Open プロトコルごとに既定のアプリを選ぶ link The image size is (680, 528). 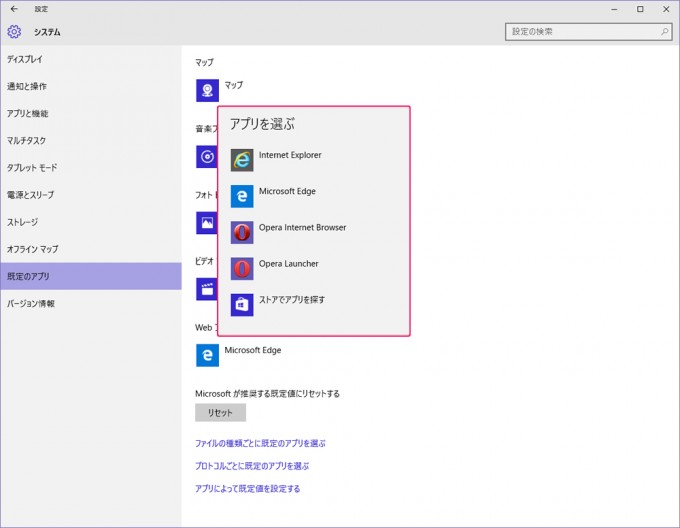(x=252, y=466)
